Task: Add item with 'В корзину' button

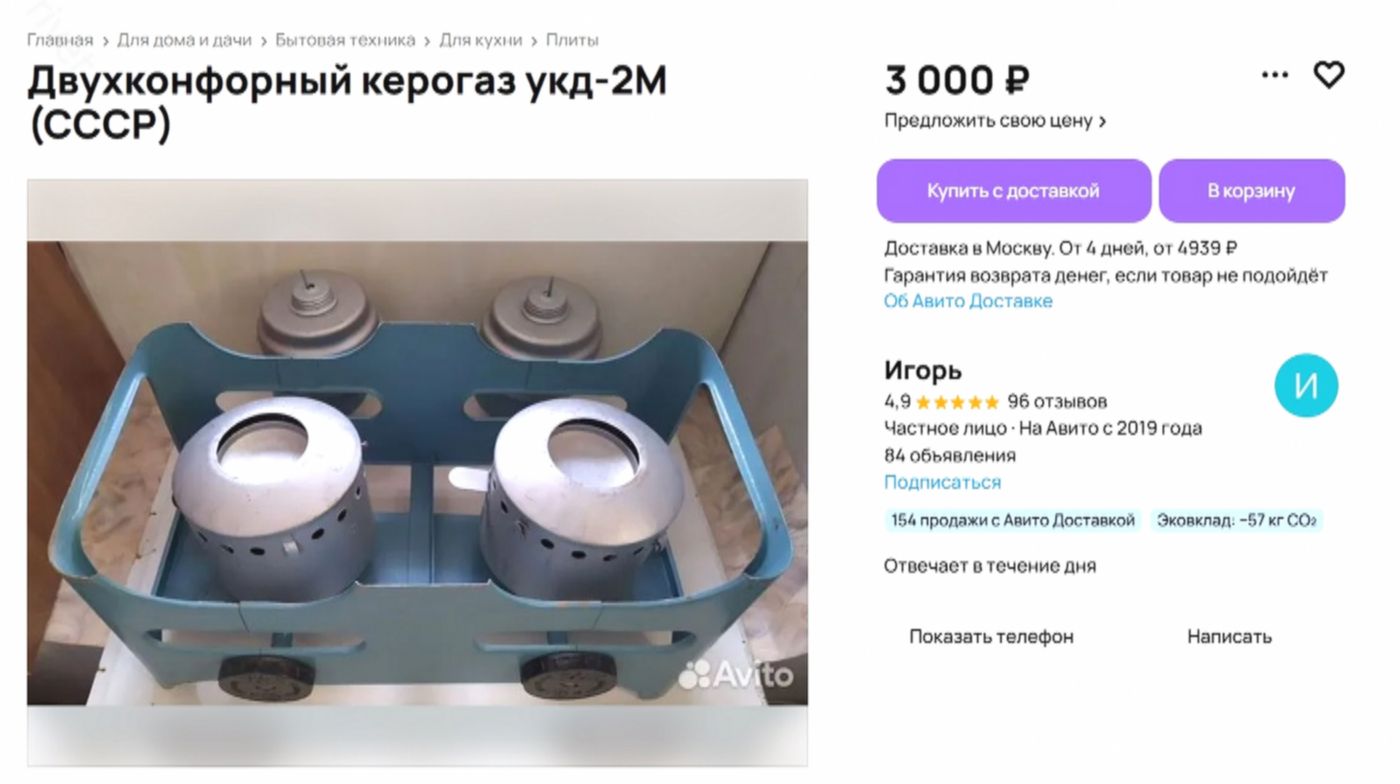Action: pyautogui.click(x=1251, y=191)
